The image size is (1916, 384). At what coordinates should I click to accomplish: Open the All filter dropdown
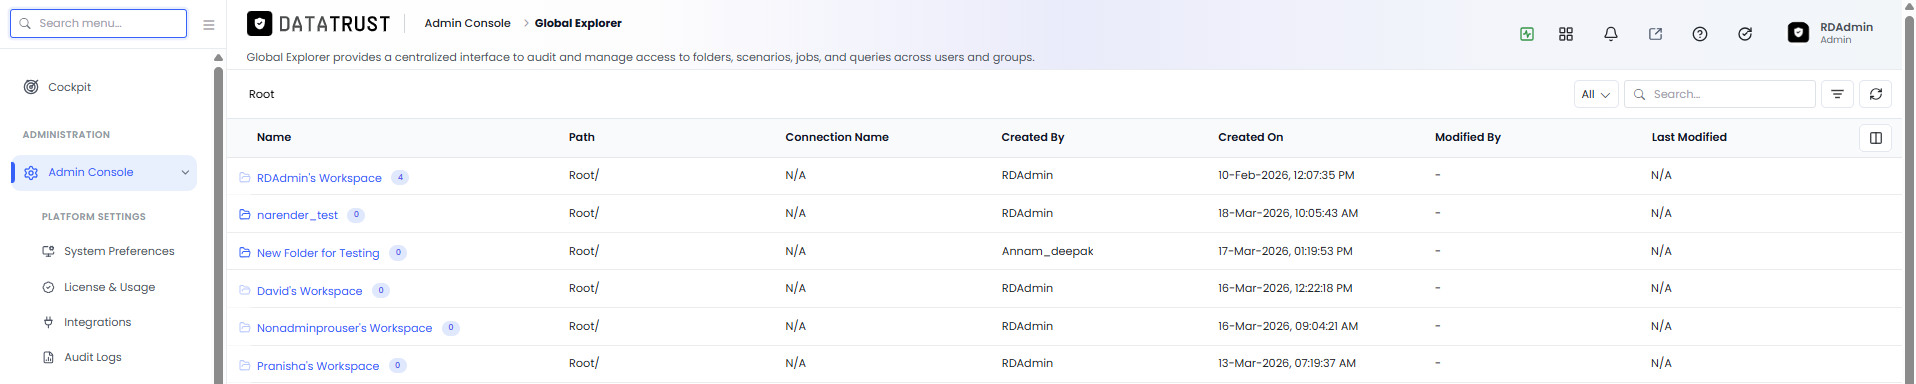[1596, 94]
